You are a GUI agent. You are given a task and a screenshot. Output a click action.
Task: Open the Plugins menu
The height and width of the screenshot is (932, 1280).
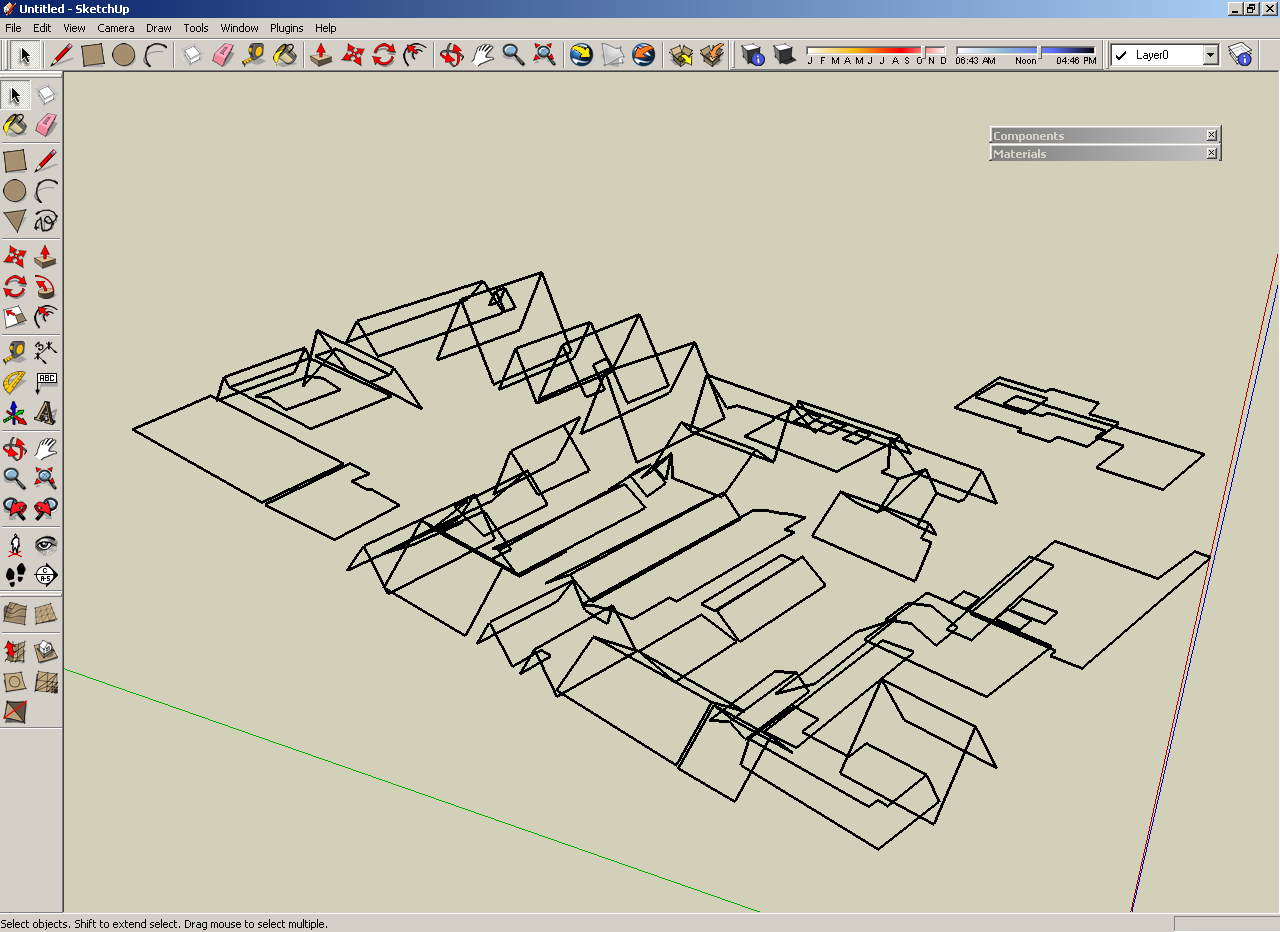pos(287,28)
